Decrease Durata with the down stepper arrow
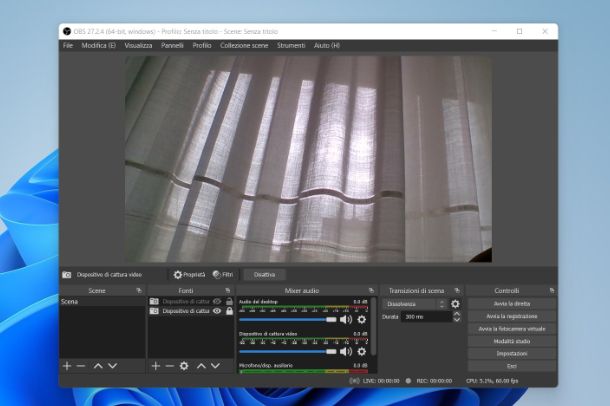The height and width of the screenshot is (406, 610). (457, 320)
